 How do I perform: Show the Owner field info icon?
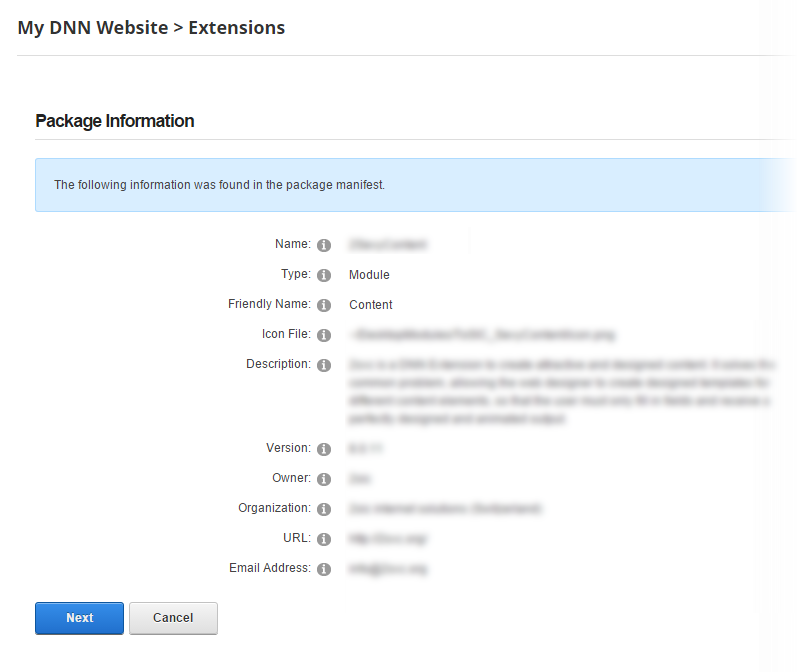(x=324, y=480)
